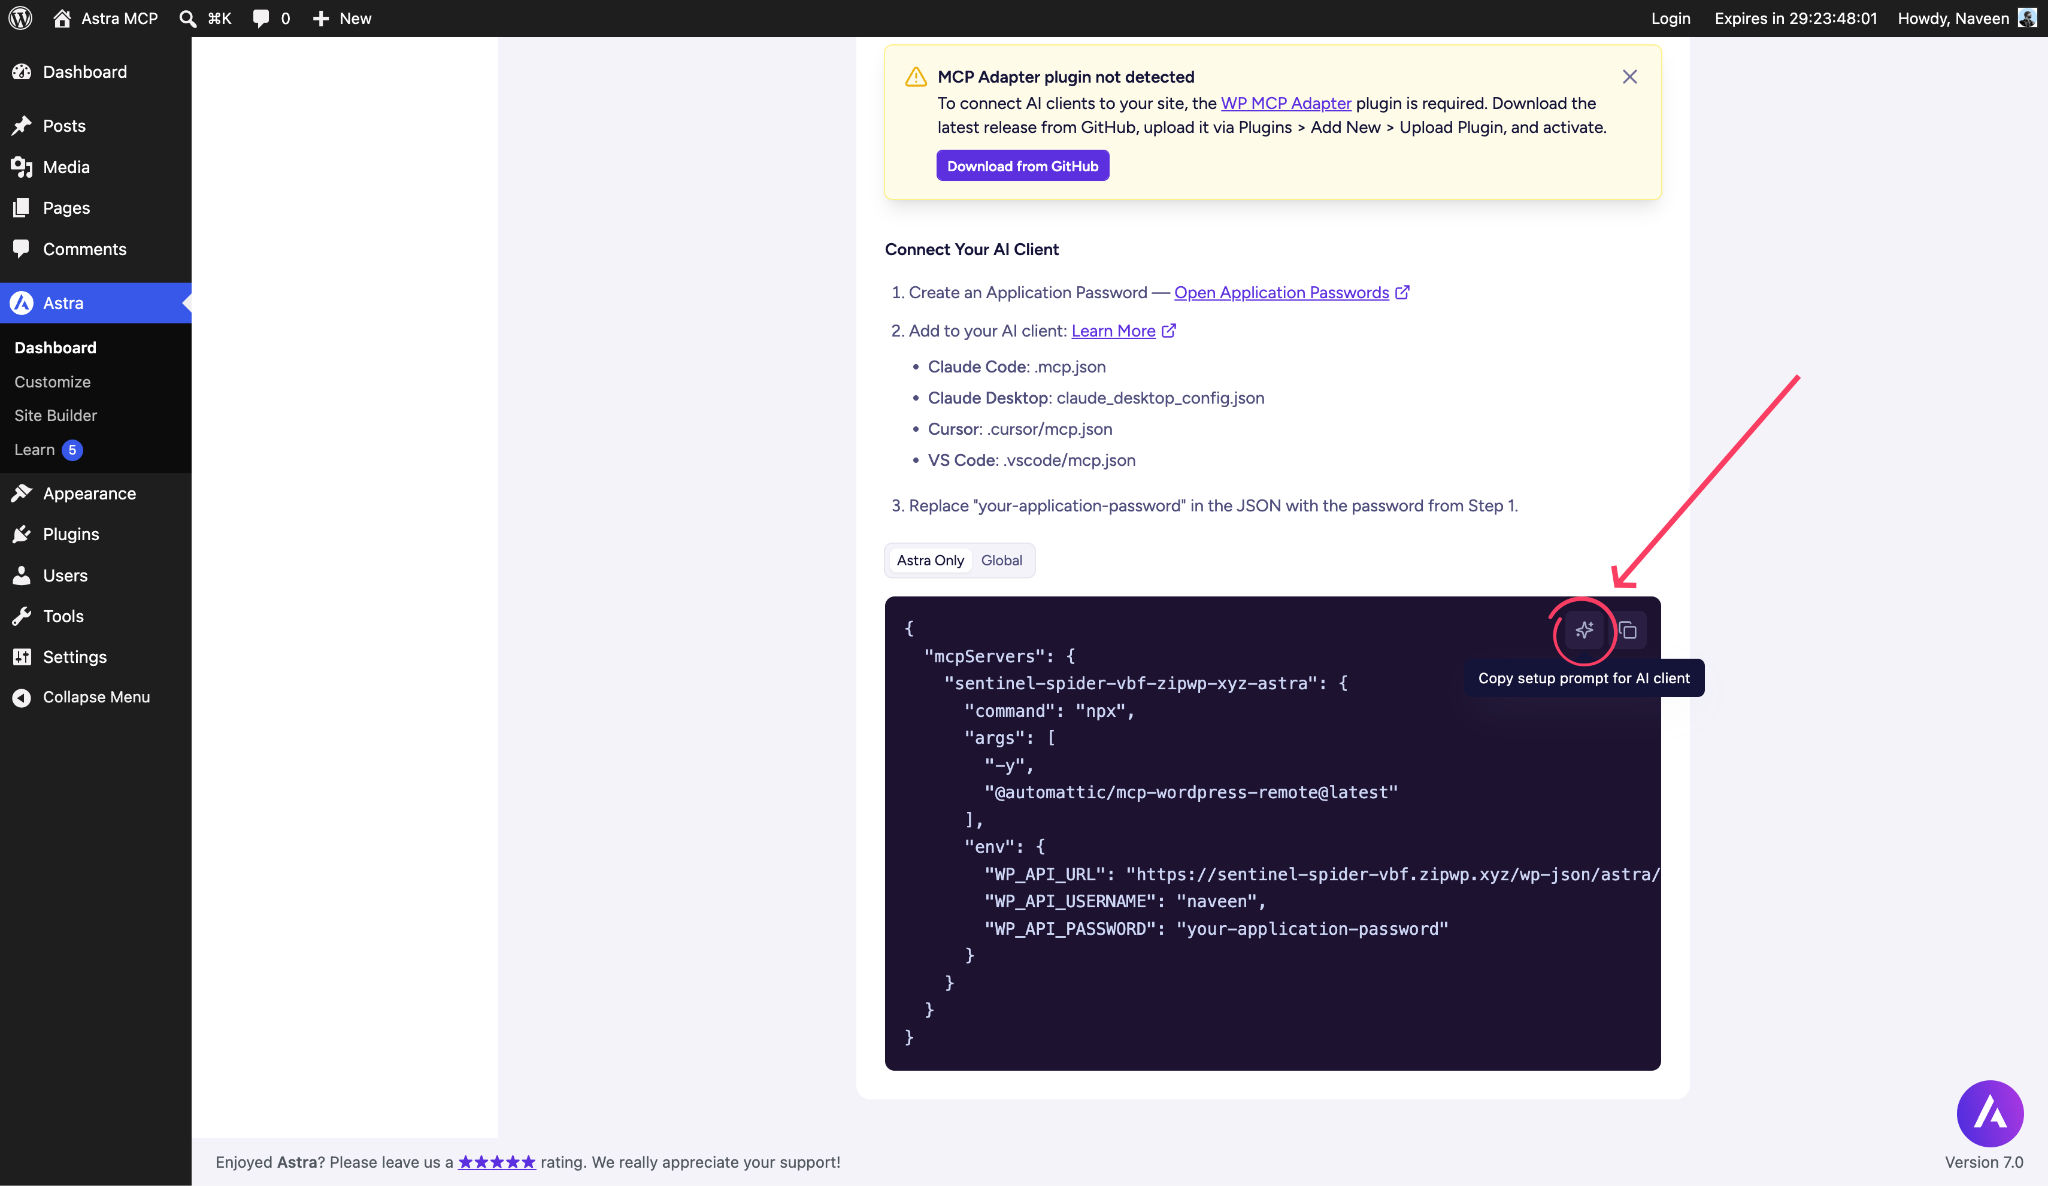Click the Astra logo icon in sidebar
Image resolution: width=2048 pixels, height=1186 pixels.
tap(21, 303)
